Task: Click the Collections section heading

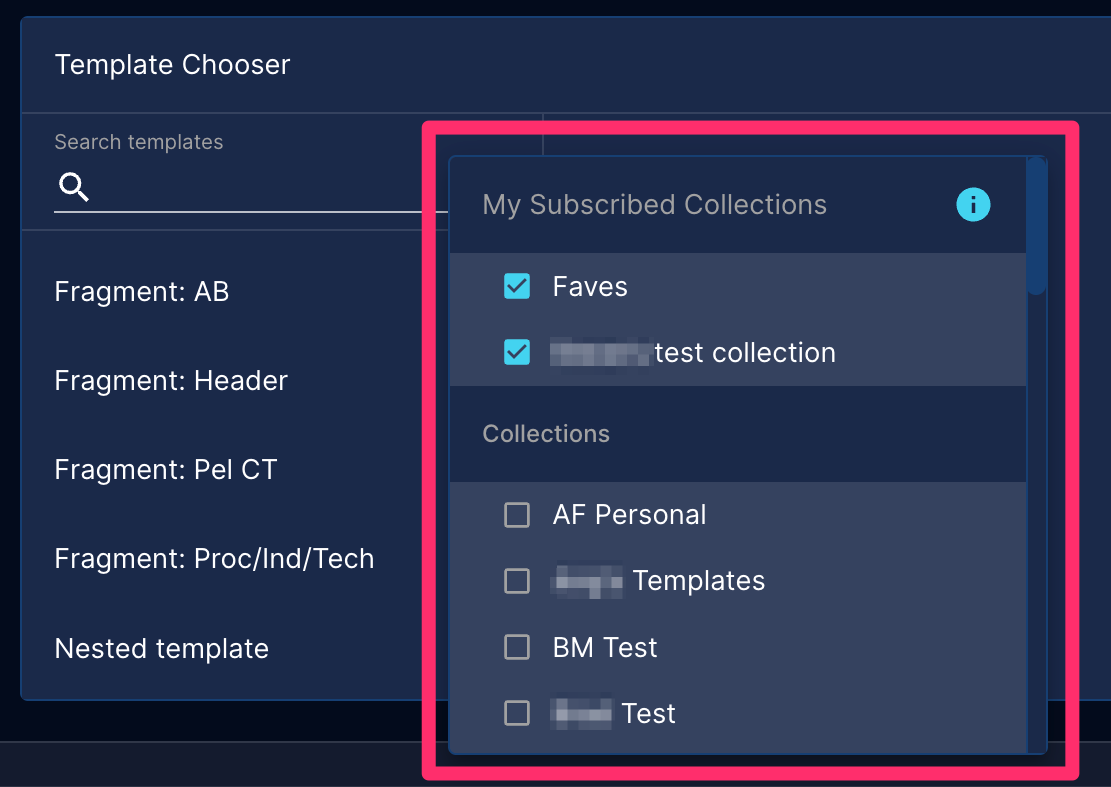Action: click(x=546, y=434)
